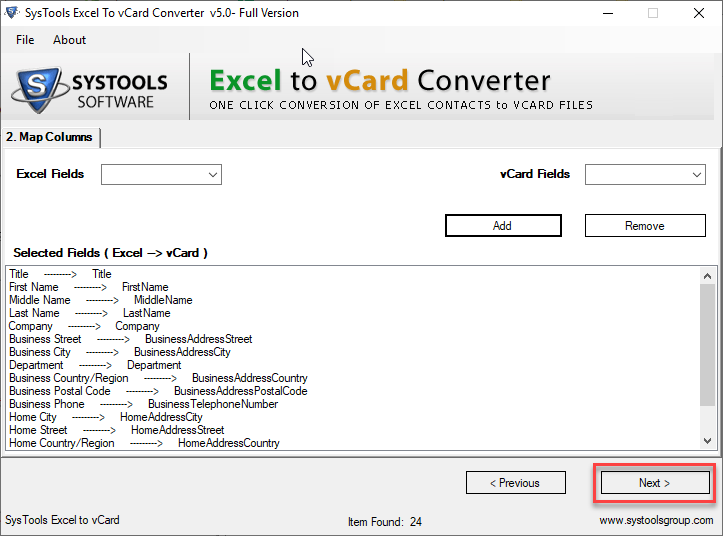Viewport: 723px width, 536px height.
Task: Go to the Next step
Action: 654,483
